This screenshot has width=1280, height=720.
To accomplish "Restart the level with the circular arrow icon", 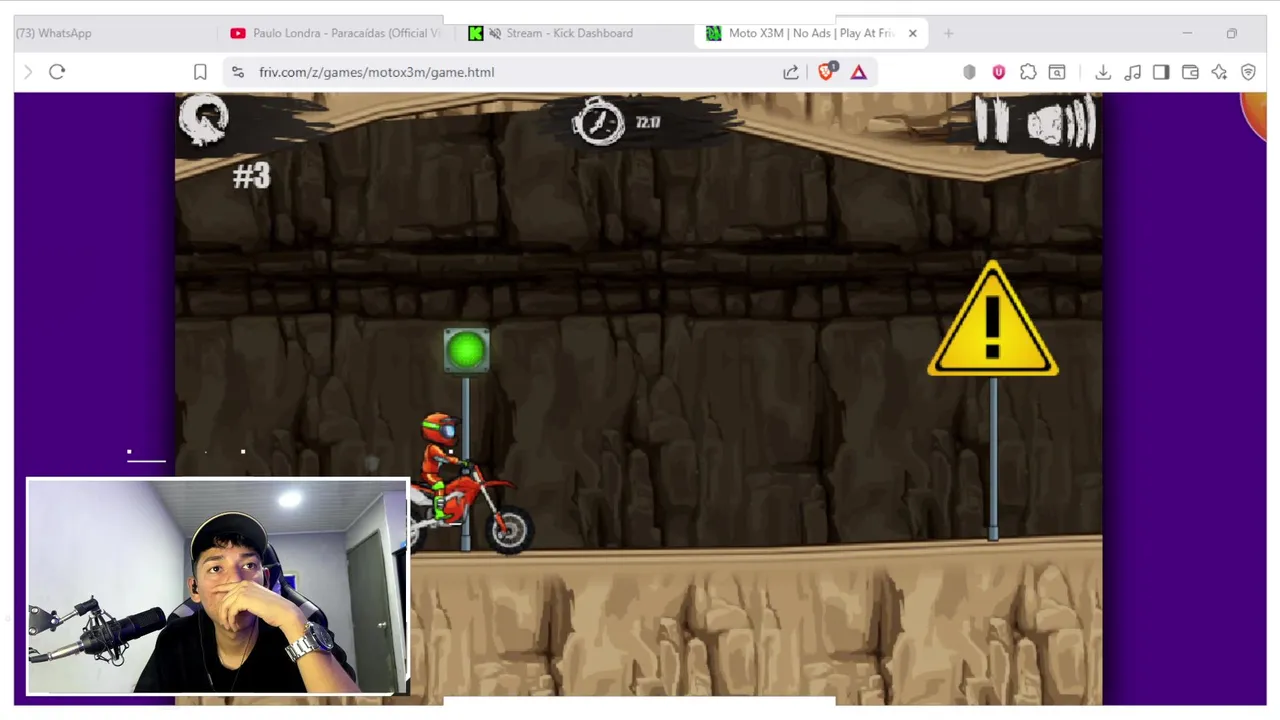I will click(x=204, y=121).
